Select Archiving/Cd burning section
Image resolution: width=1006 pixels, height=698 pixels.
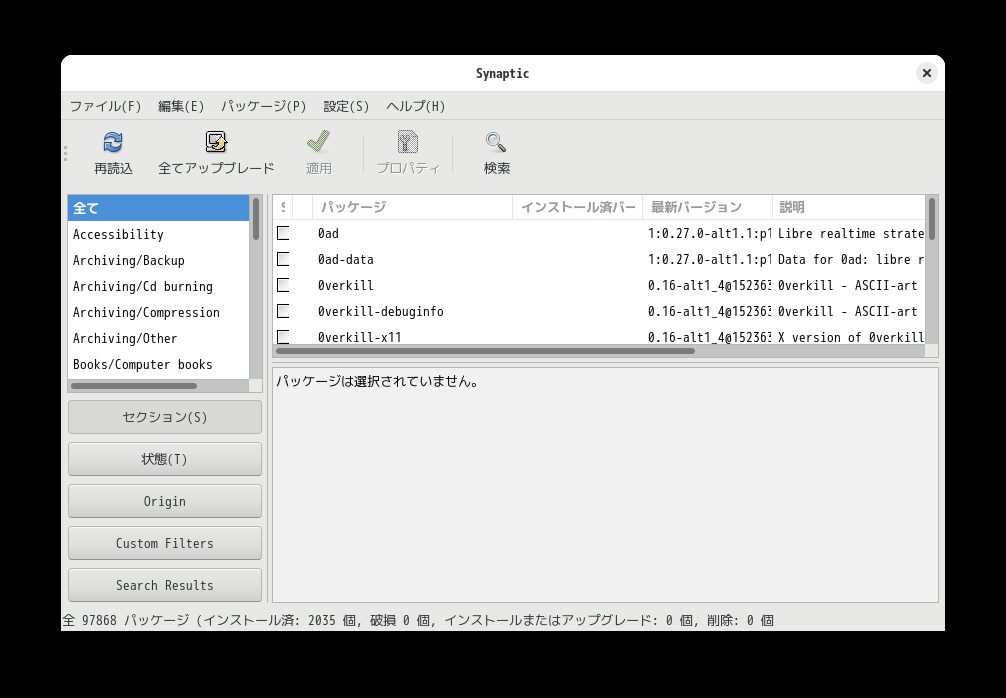pyautogui.click(x=158, y=286)
